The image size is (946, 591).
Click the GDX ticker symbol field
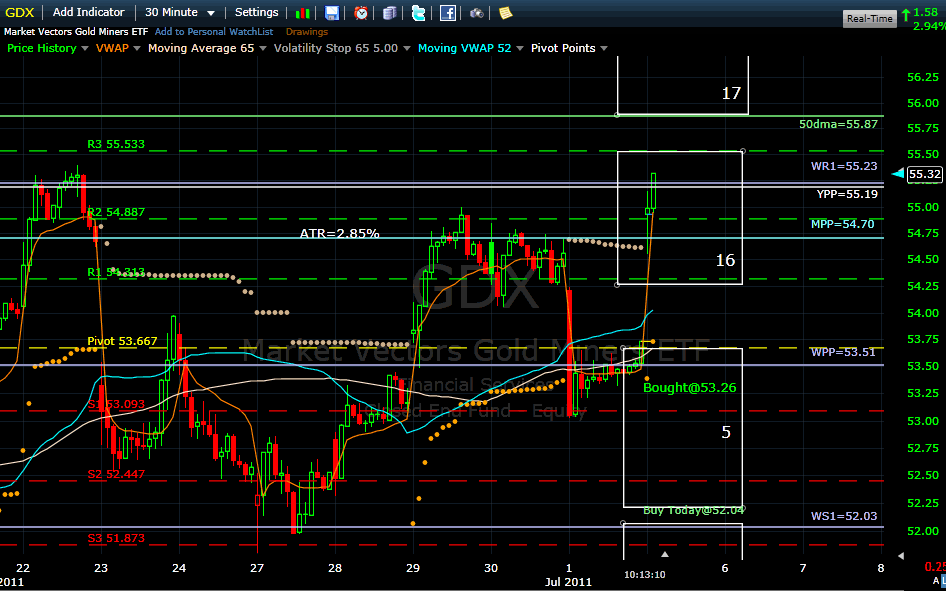pyautogui.click(x=21, y=12)
